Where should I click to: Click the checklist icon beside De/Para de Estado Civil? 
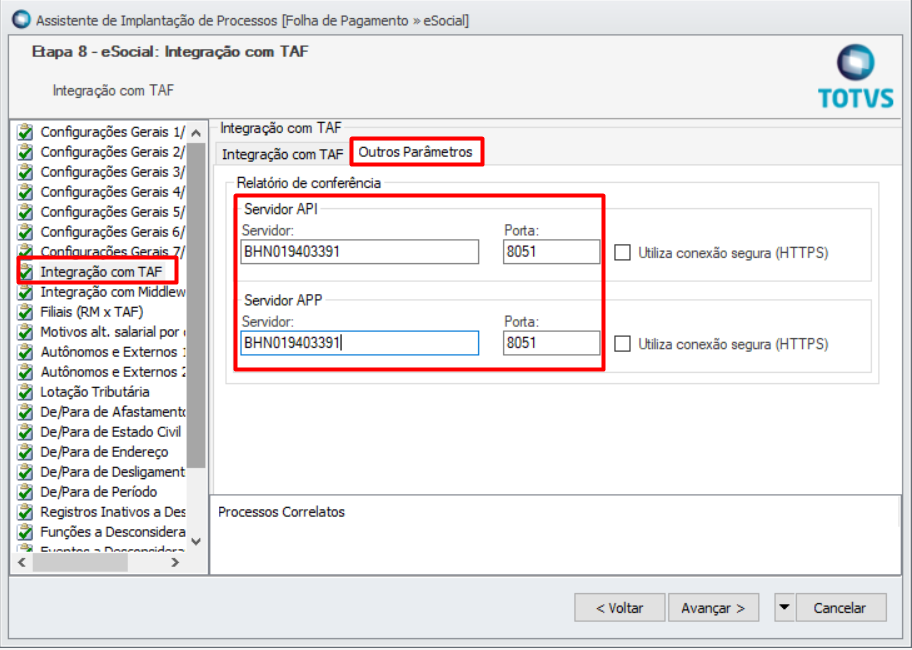[25, 433]
